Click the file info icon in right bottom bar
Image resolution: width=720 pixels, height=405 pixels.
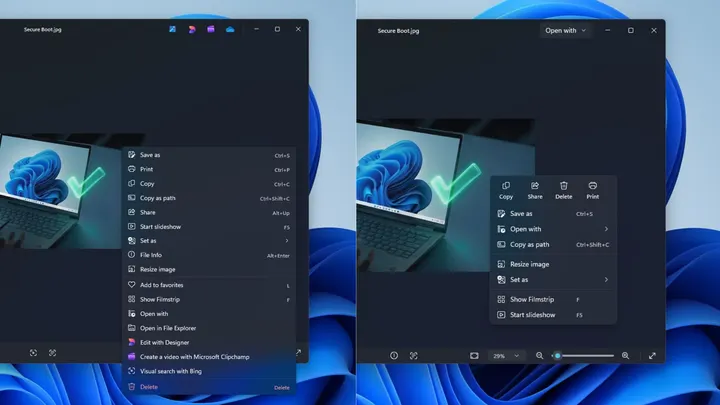pos(394,355)
